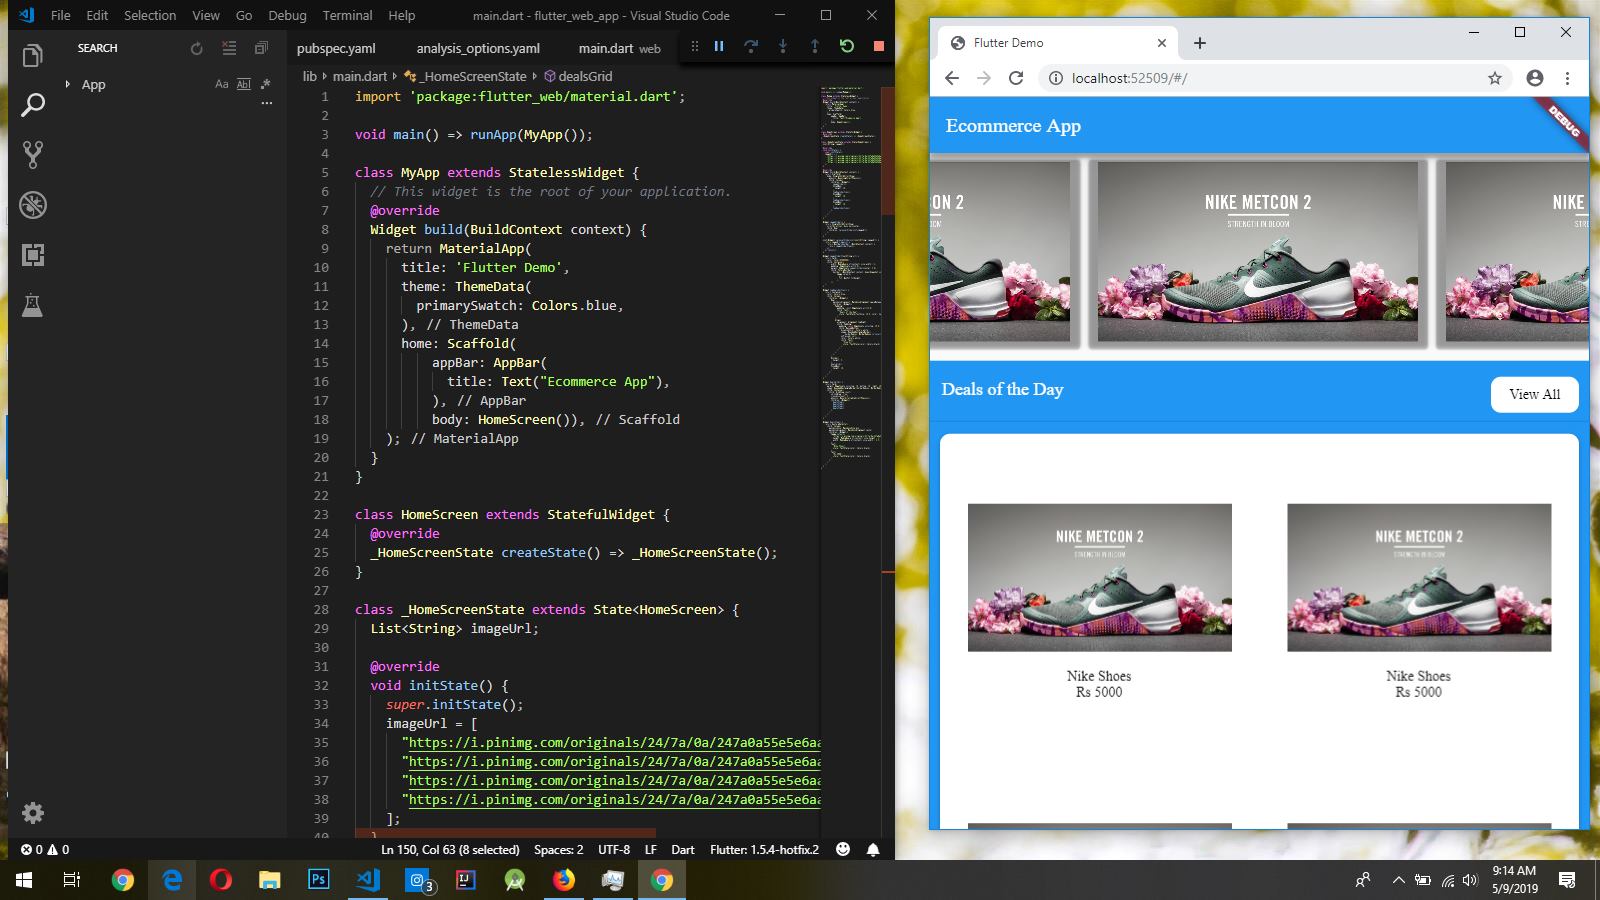Click debug Step Out button
The width and height of the screenshot is (1600, 900).
[814, 46]
